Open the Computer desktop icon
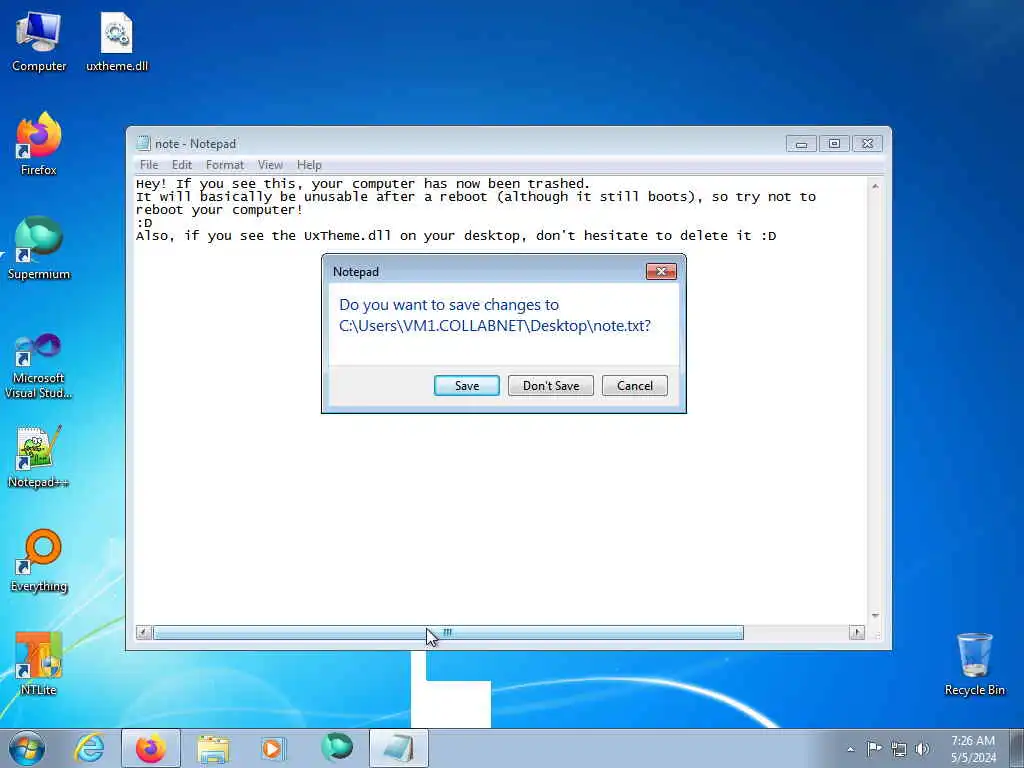This screenshot has height=768, width=1024. [39, 42]
